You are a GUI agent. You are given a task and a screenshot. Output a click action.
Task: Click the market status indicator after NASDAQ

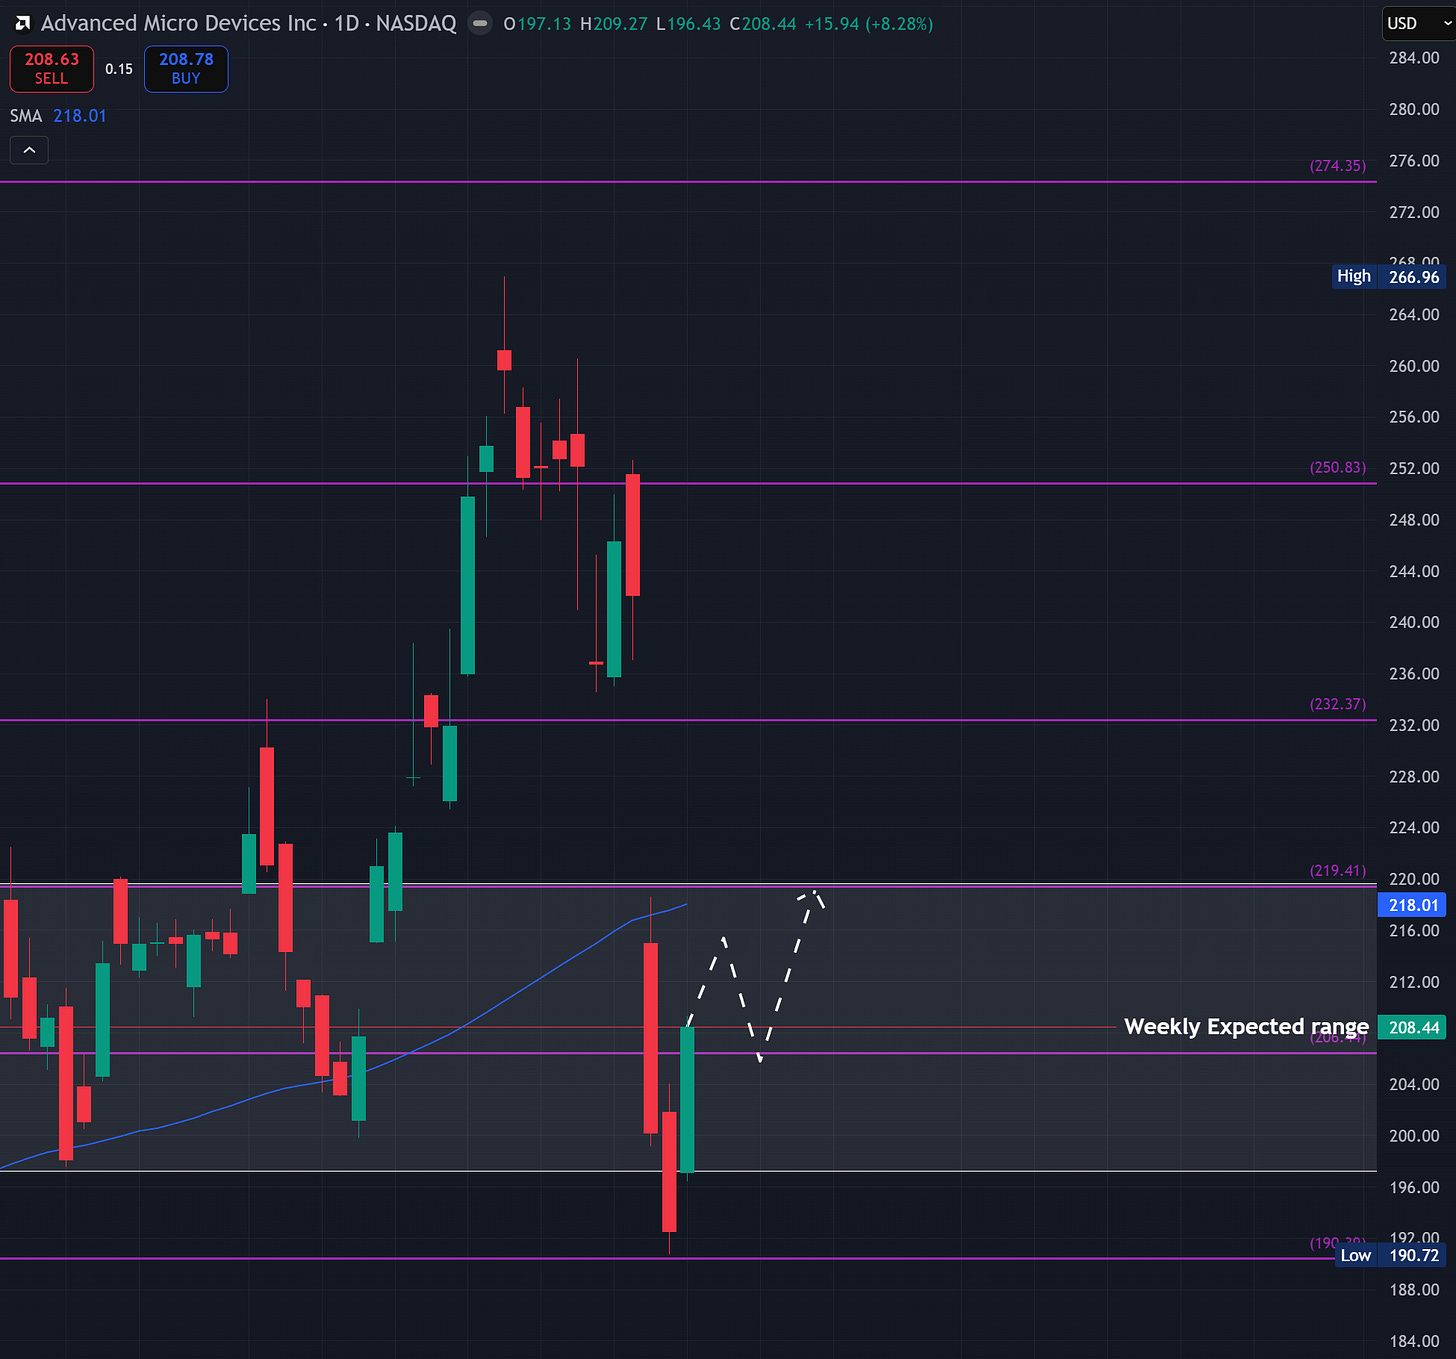coord(481,23)
